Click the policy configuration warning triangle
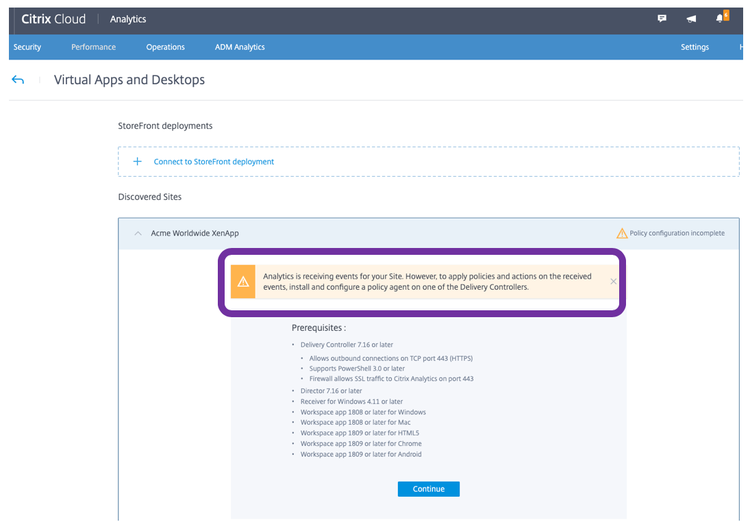 pos(622,233)
